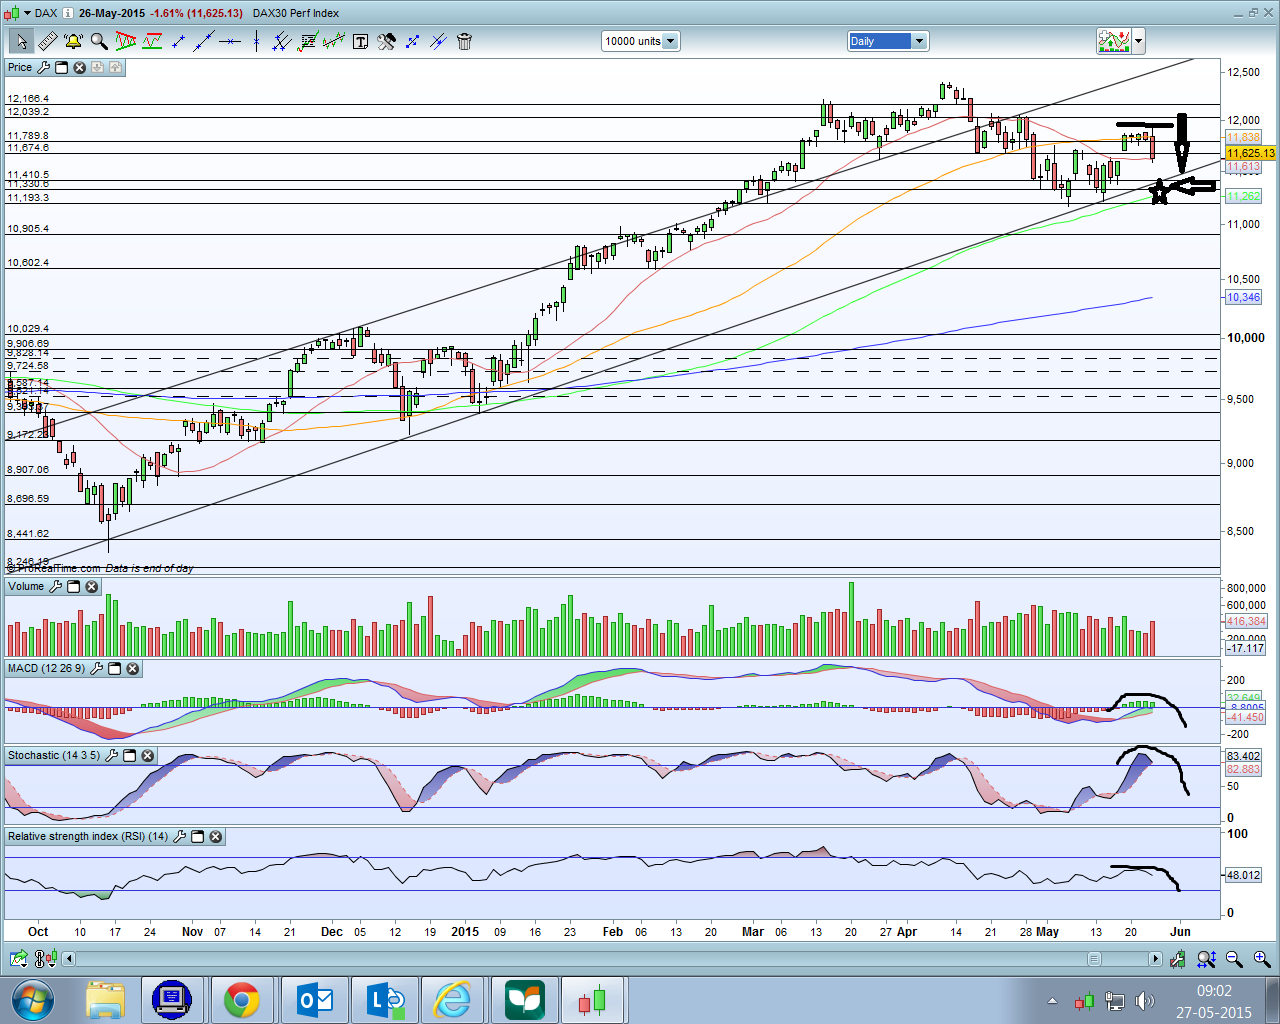Viewport: 1280px width, 1024px height.
Task: Click the scrollbar left arrow
Action: [x=69, y=959]
